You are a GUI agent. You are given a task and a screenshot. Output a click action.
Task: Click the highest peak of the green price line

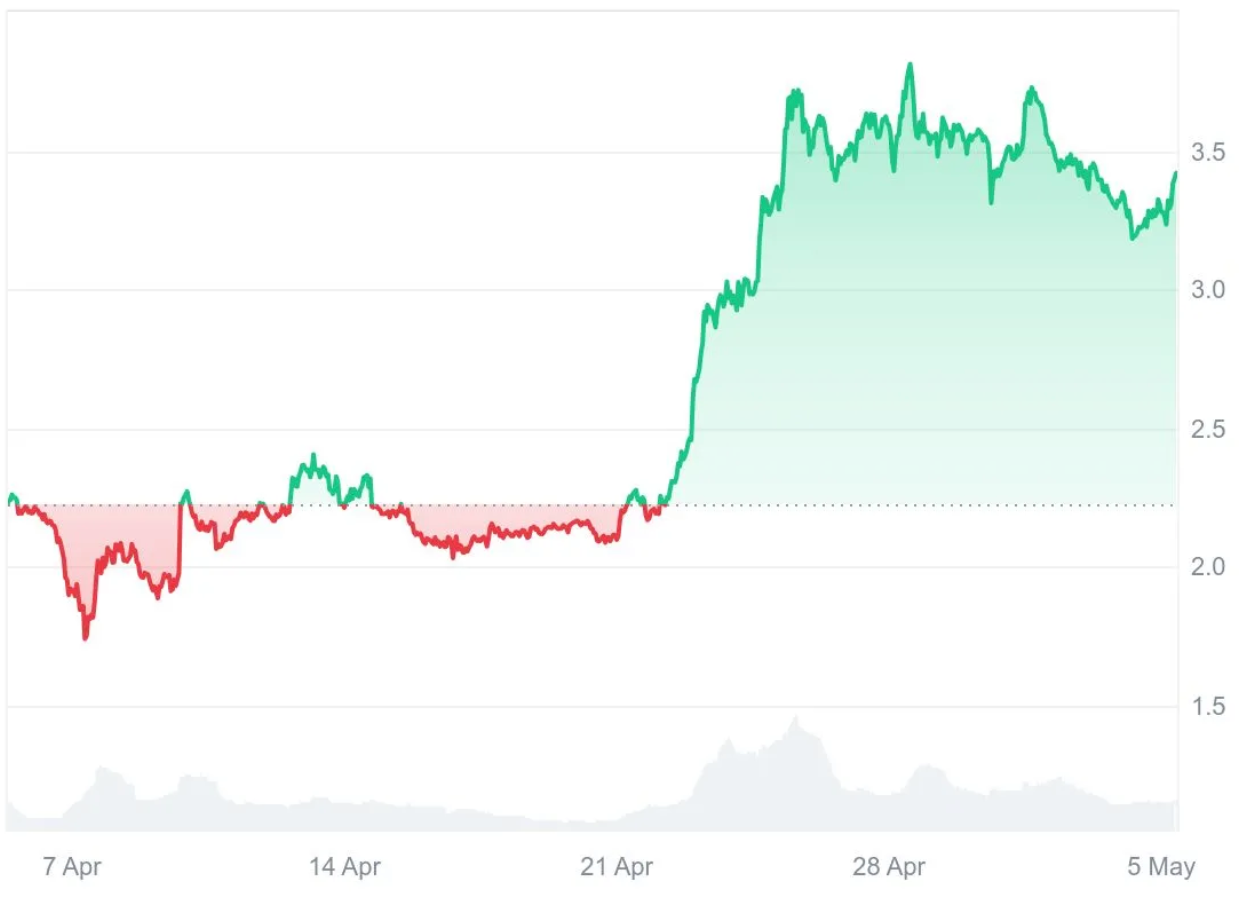pos(909,65)
